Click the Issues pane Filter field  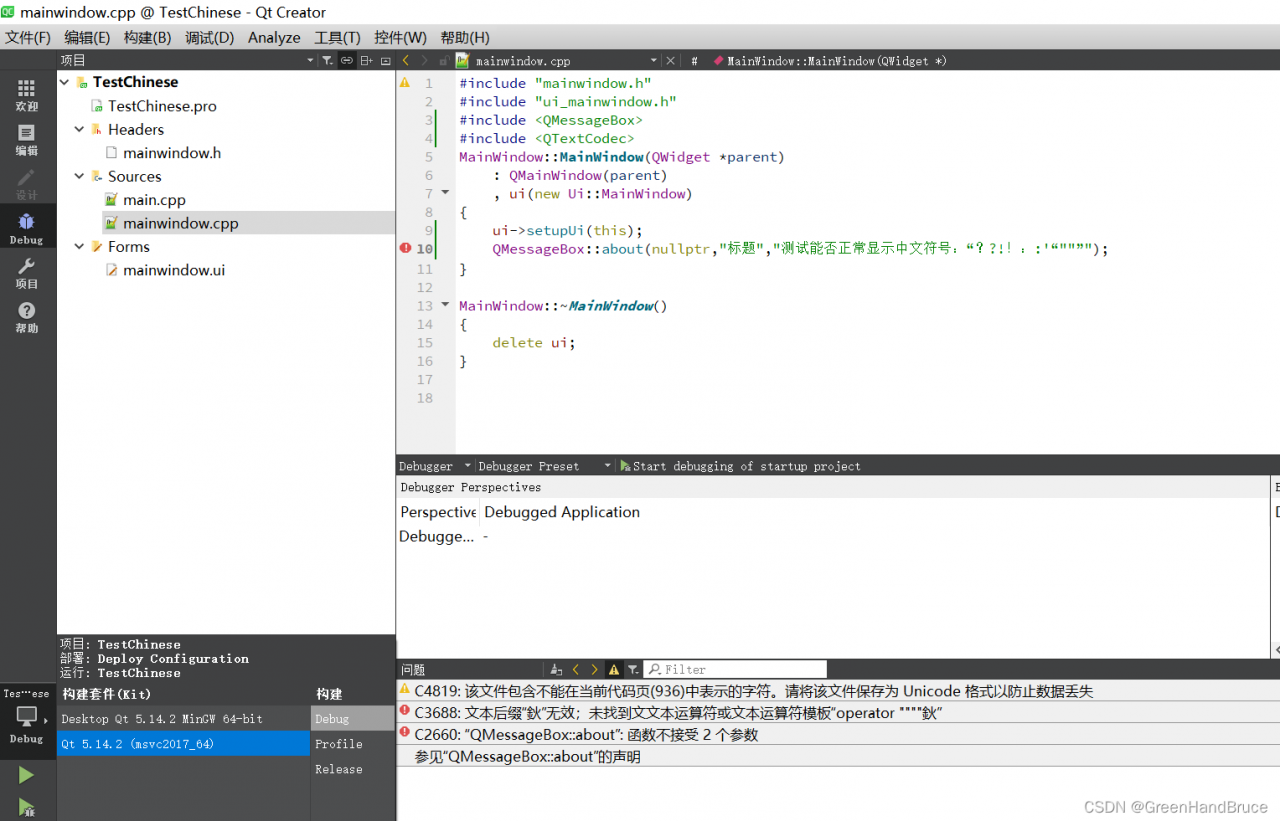point(735,669)
